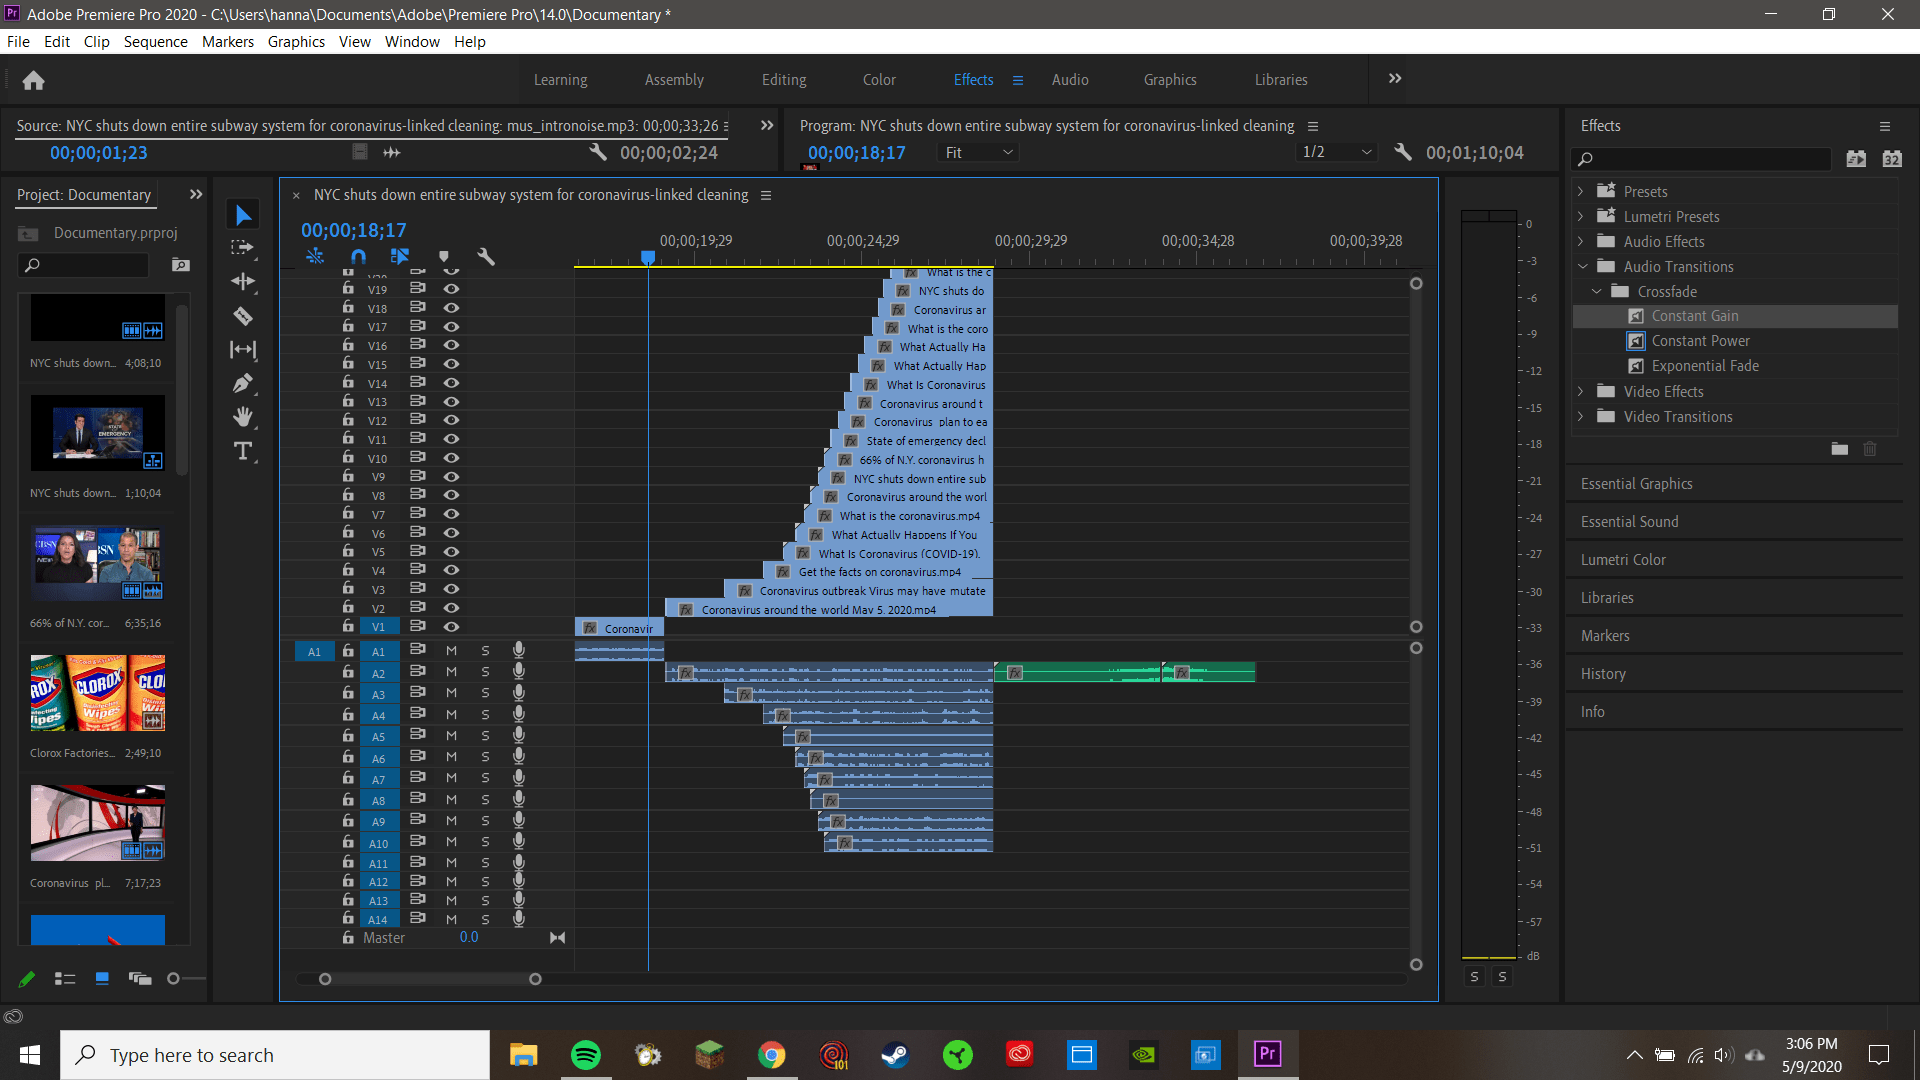
Task: Expand the Video Effects folder
Action: coord(1581,391)
